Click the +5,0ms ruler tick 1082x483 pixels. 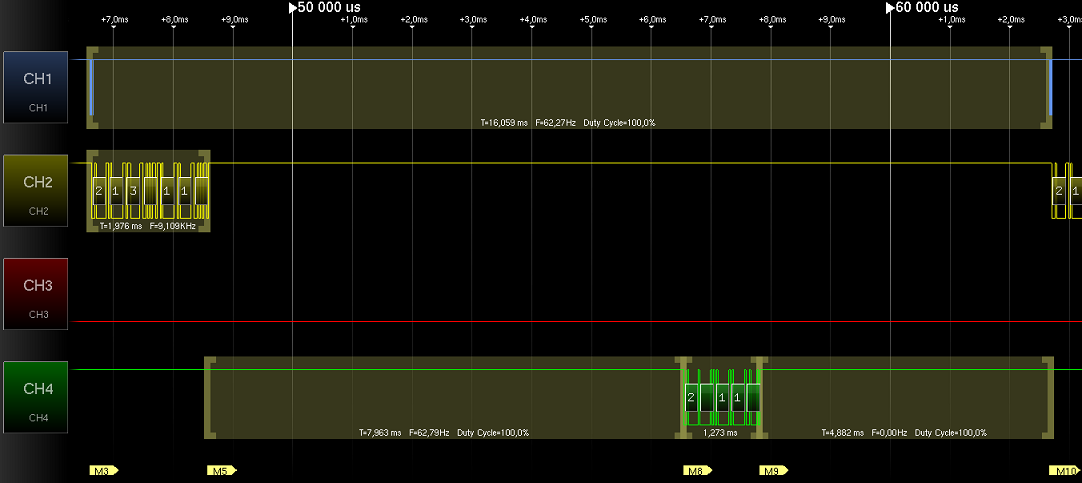point(591,19)
